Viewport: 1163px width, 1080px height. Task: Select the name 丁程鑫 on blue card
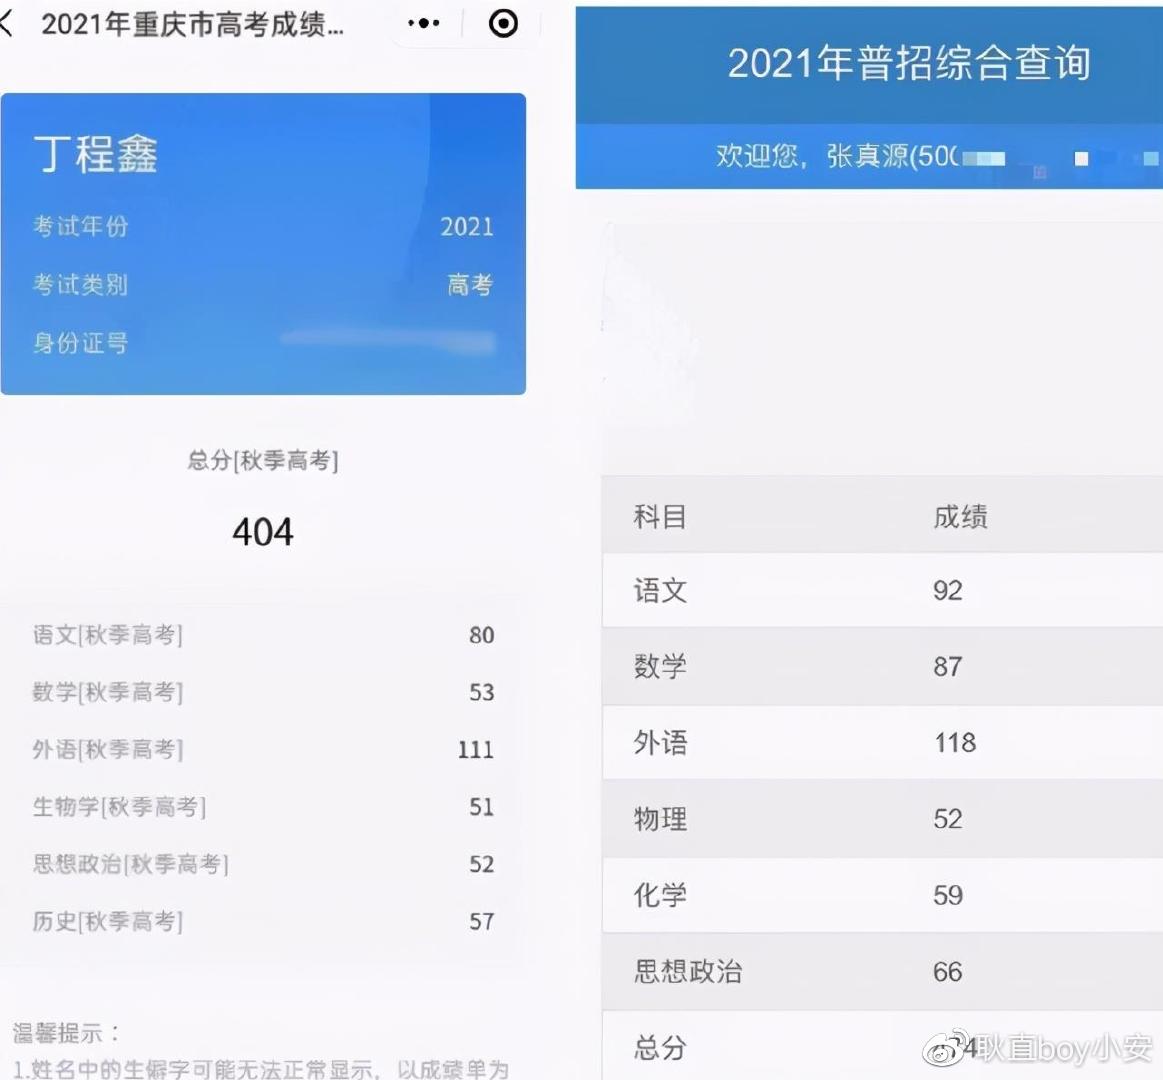click(96, 155)
